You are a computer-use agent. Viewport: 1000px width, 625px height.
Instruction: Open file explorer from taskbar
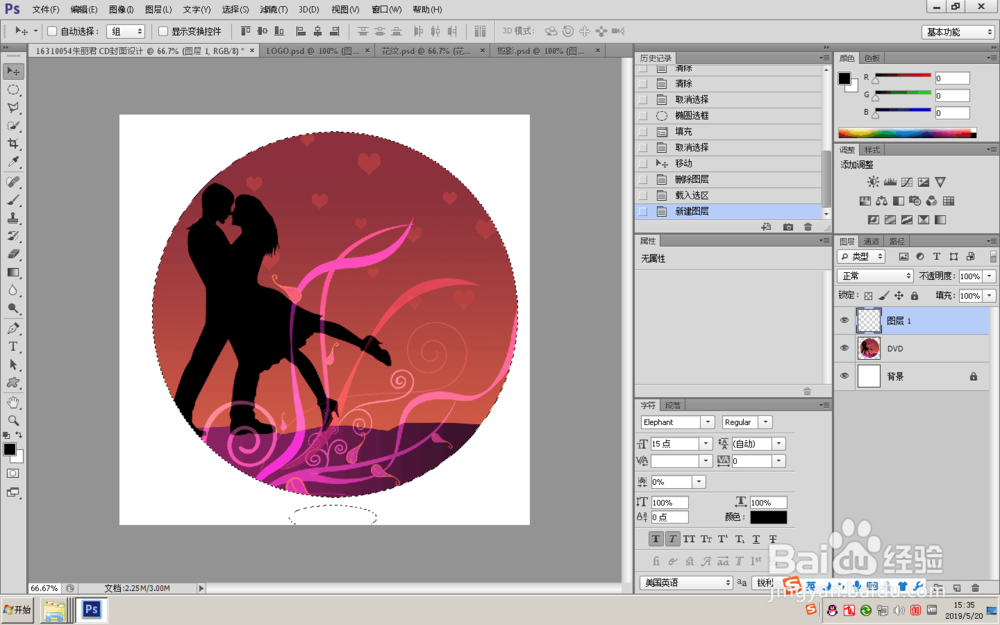coord(55,610)
